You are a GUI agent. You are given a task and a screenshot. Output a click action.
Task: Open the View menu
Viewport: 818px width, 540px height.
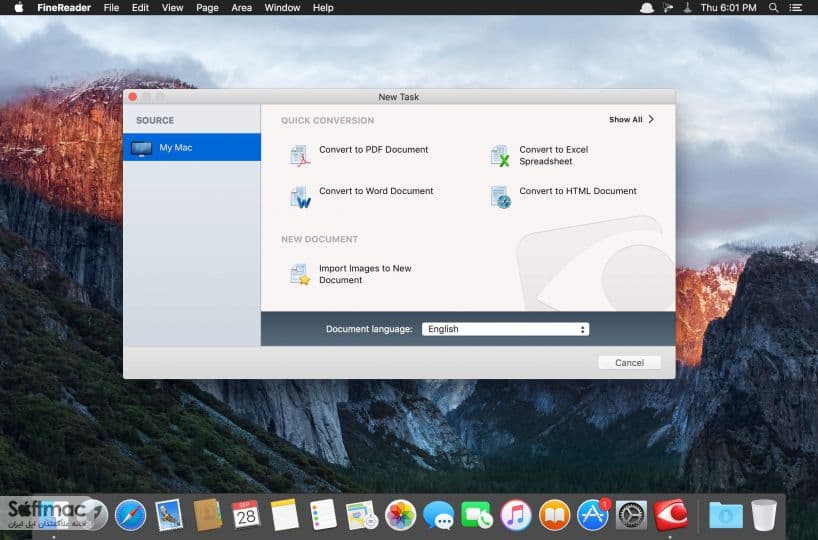[x=172, y=8]
